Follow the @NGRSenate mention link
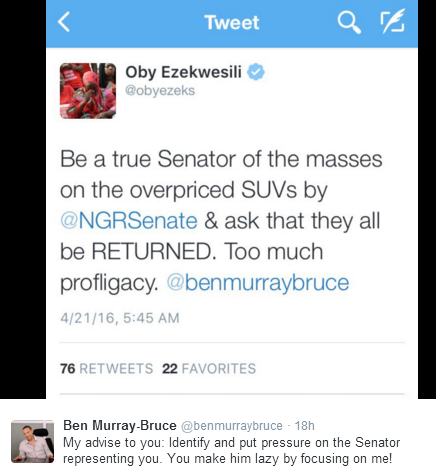436x474 pixels. coord(129,221)
